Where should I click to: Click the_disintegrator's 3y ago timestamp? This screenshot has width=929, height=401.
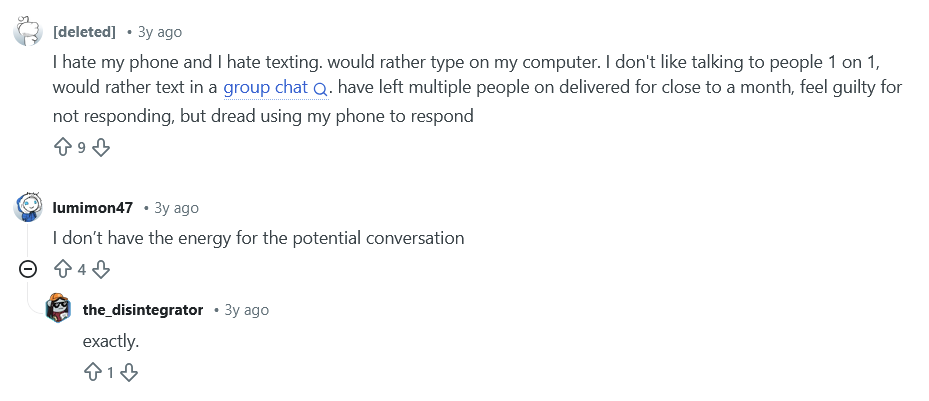[x=246, y=310]
